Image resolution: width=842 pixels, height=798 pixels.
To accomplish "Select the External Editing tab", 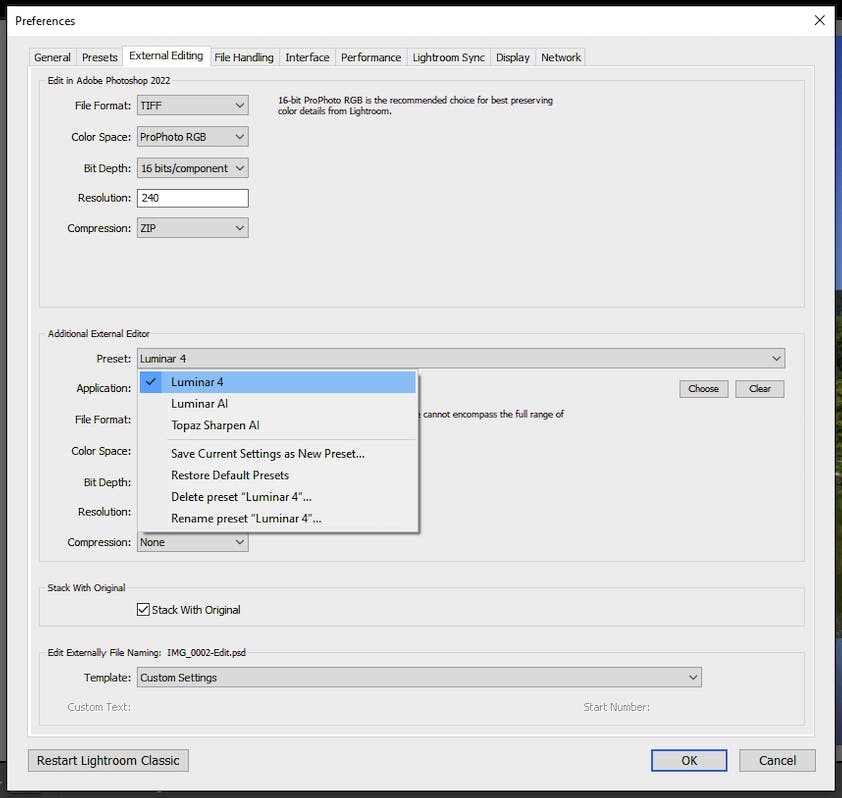I will (x=166, y=56).
